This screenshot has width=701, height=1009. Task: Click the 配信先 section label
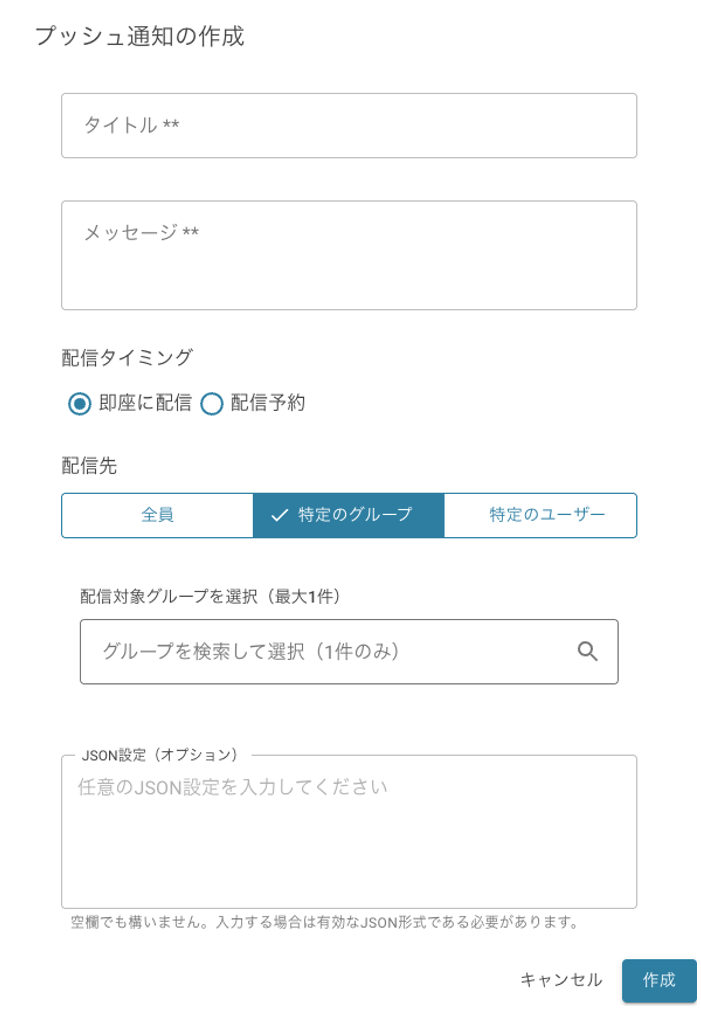coord(89,466)
